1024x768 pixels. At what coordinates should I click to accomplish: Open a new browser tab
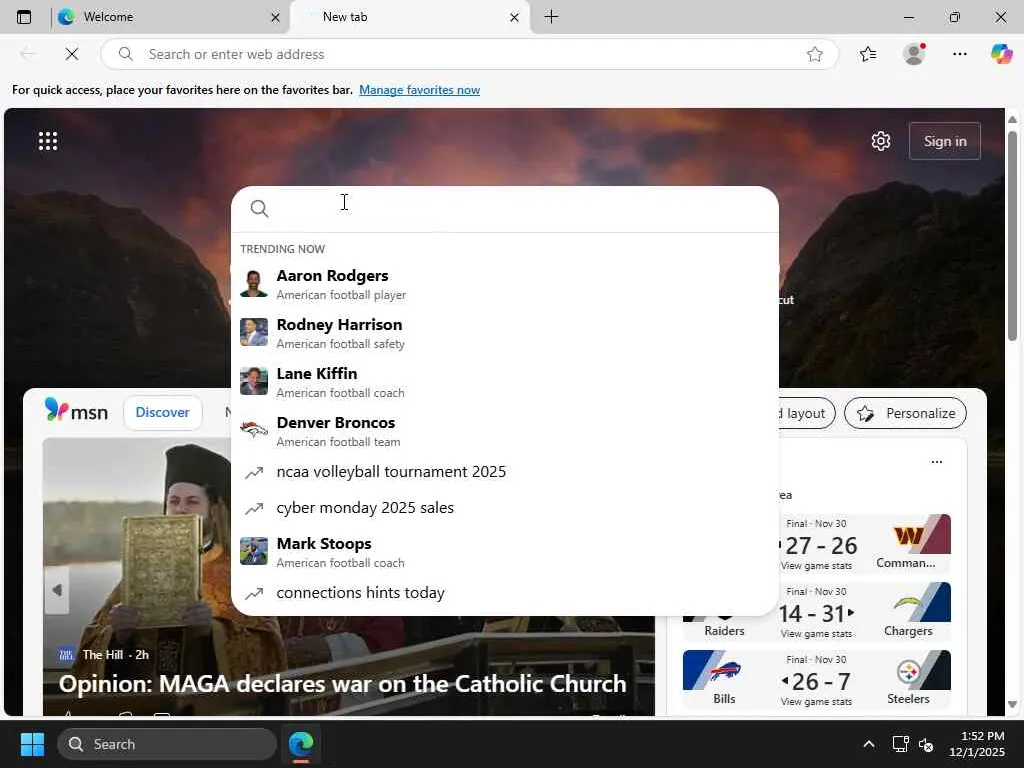pyautogui.click(x=551, y=17)
